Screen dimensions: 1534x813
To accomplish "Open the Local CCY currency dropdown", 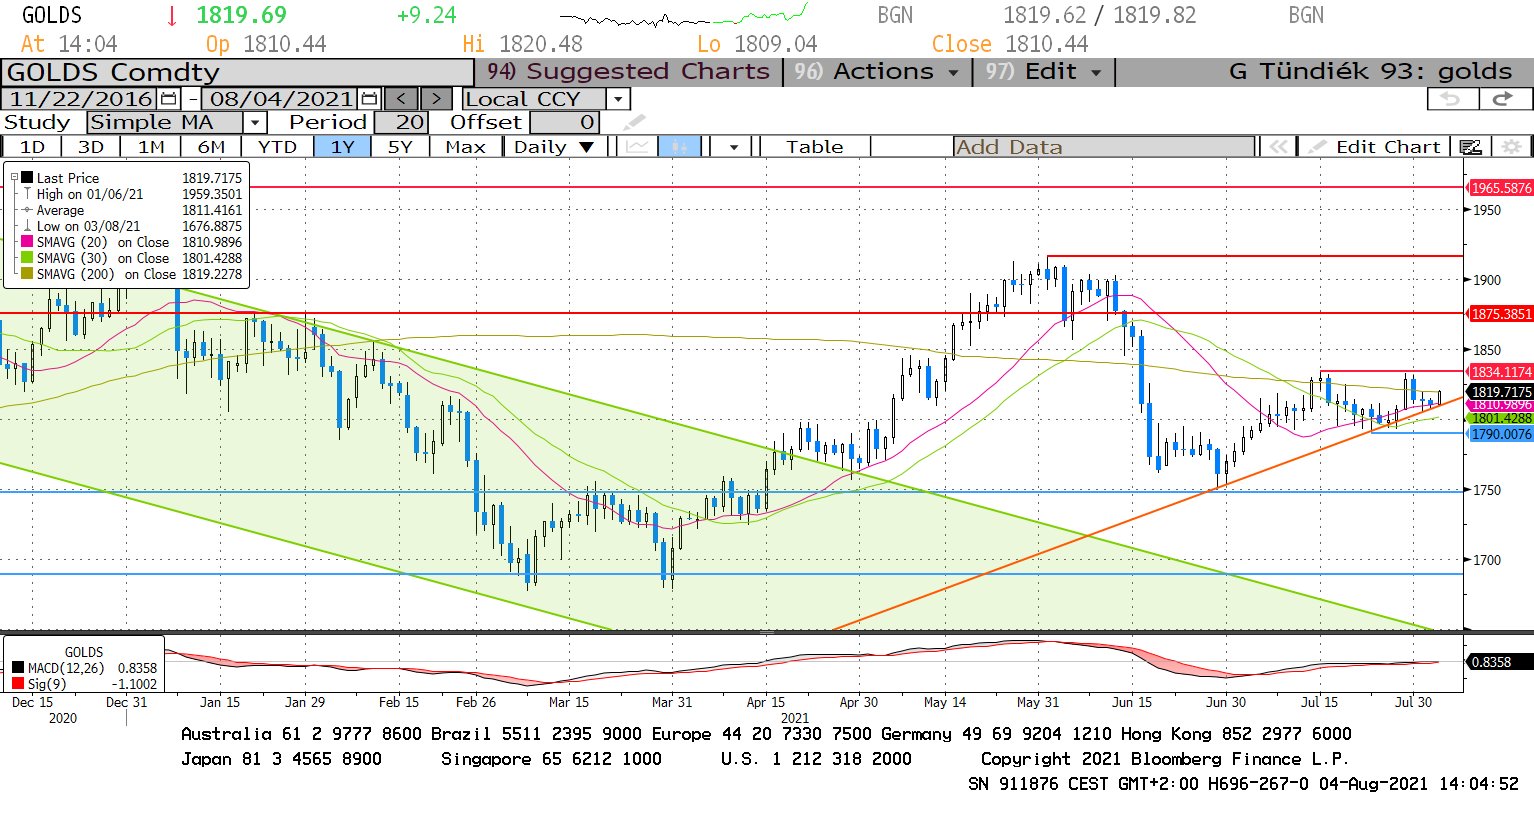I will coord(619,99).
